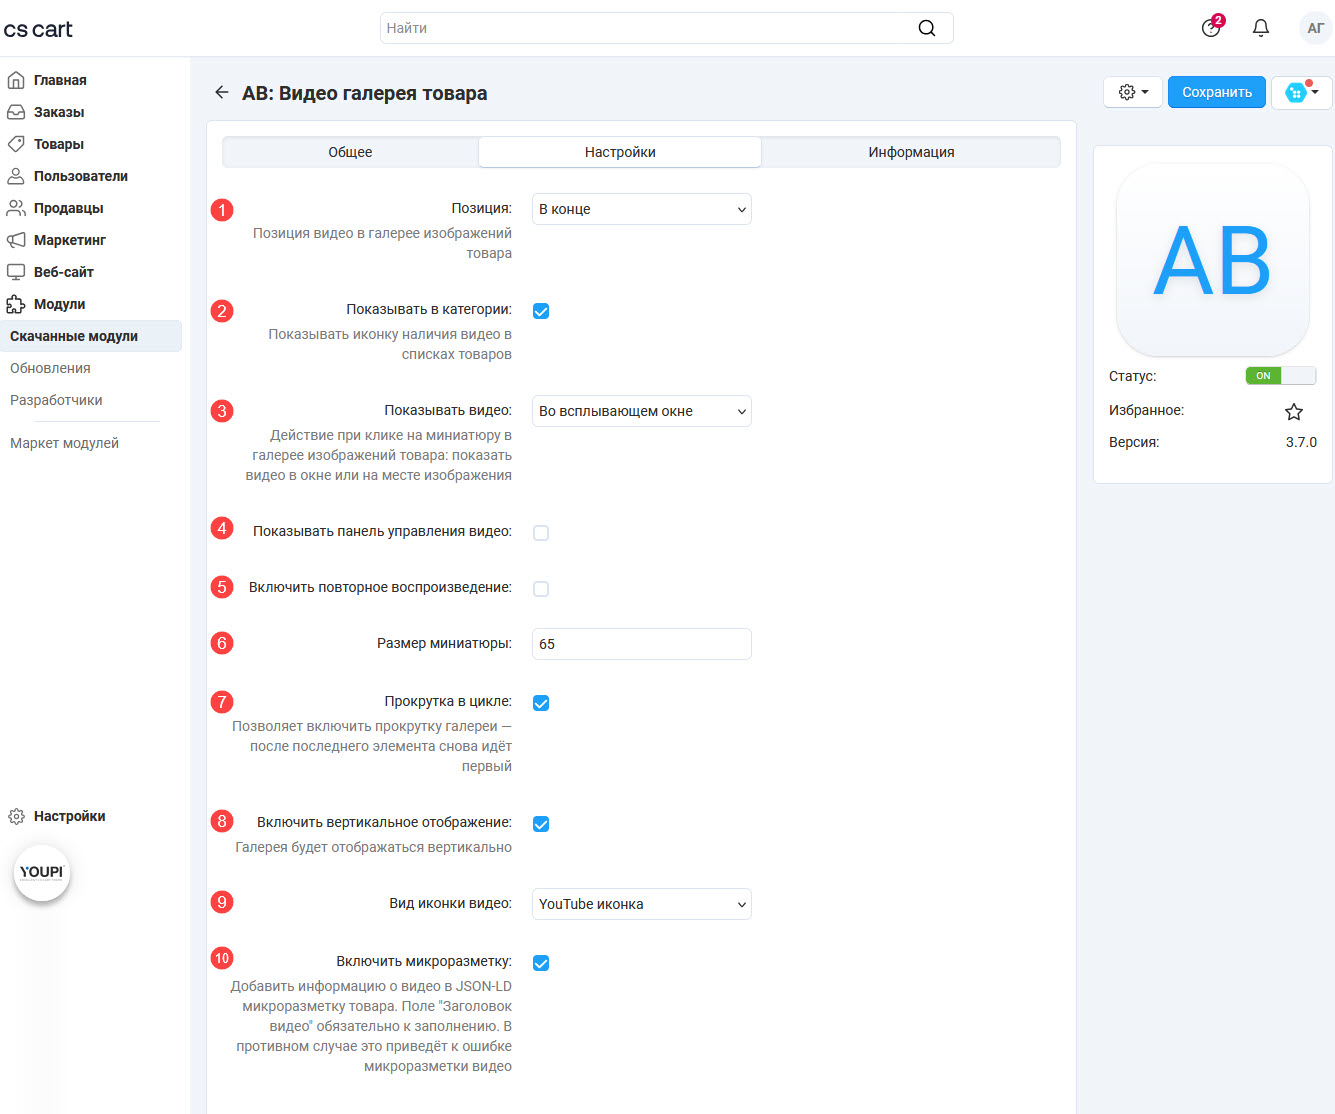Click the YOUPI round badge
Screen dimensions: 1335x1114
coord(42,872)
